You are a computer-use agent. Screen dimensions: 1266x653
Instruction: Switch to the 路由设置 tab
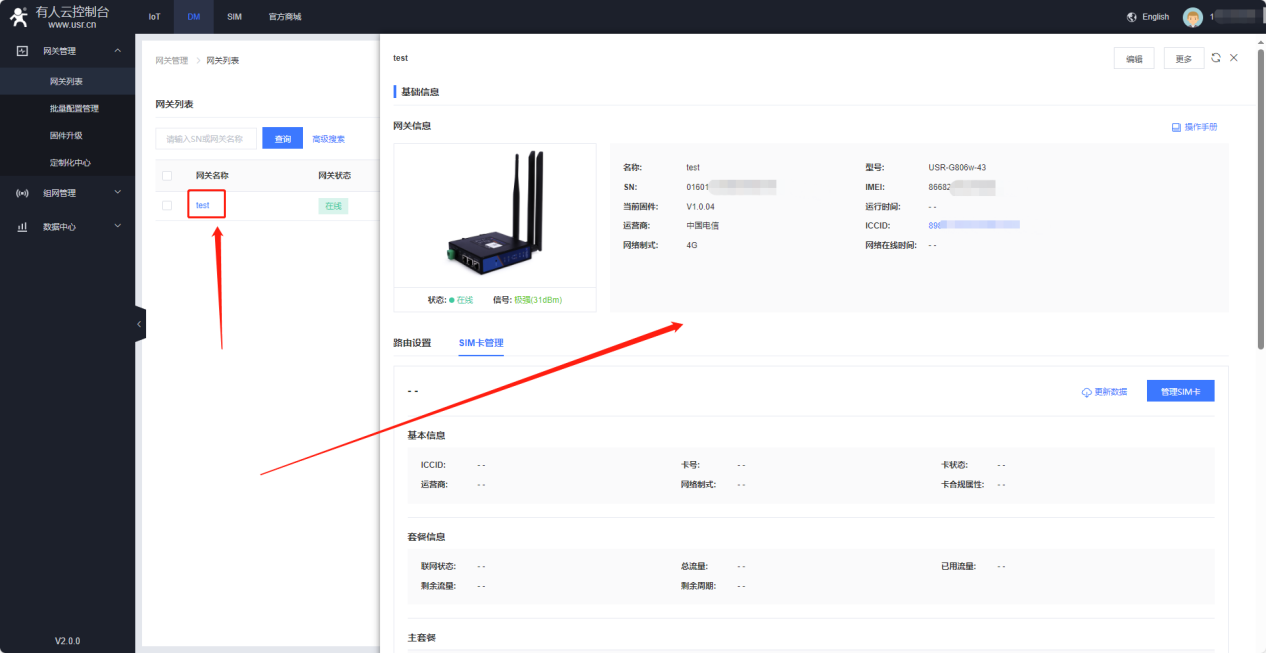tap(412, 343)
